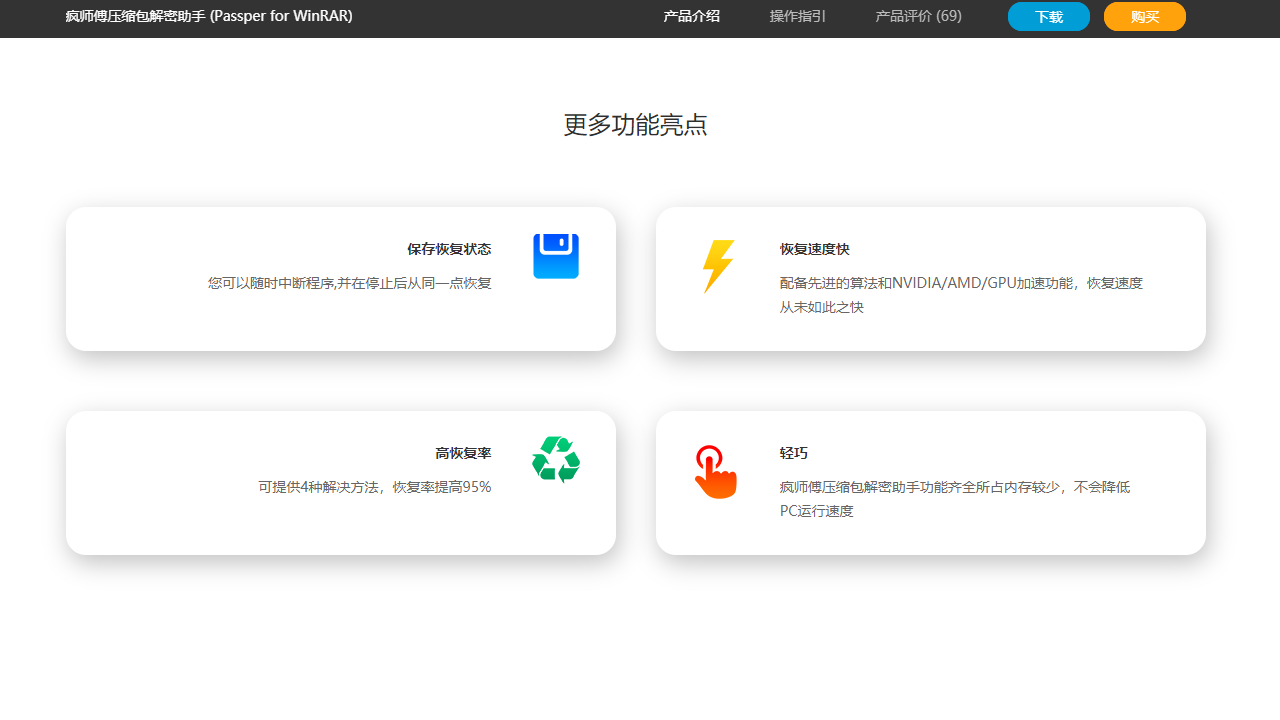The image size is (1280, 720).
Task: Click the 轻巧 feature card
Action: click(930, 482)
